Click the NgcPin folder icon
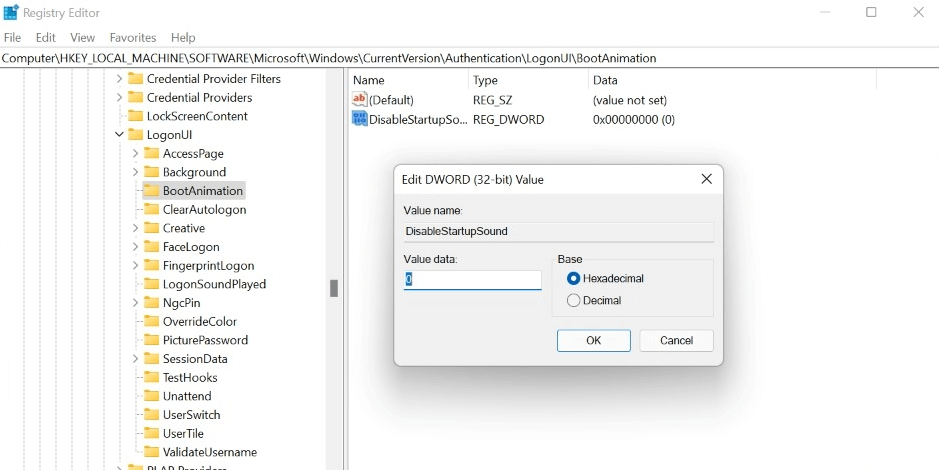 point(152,302)
